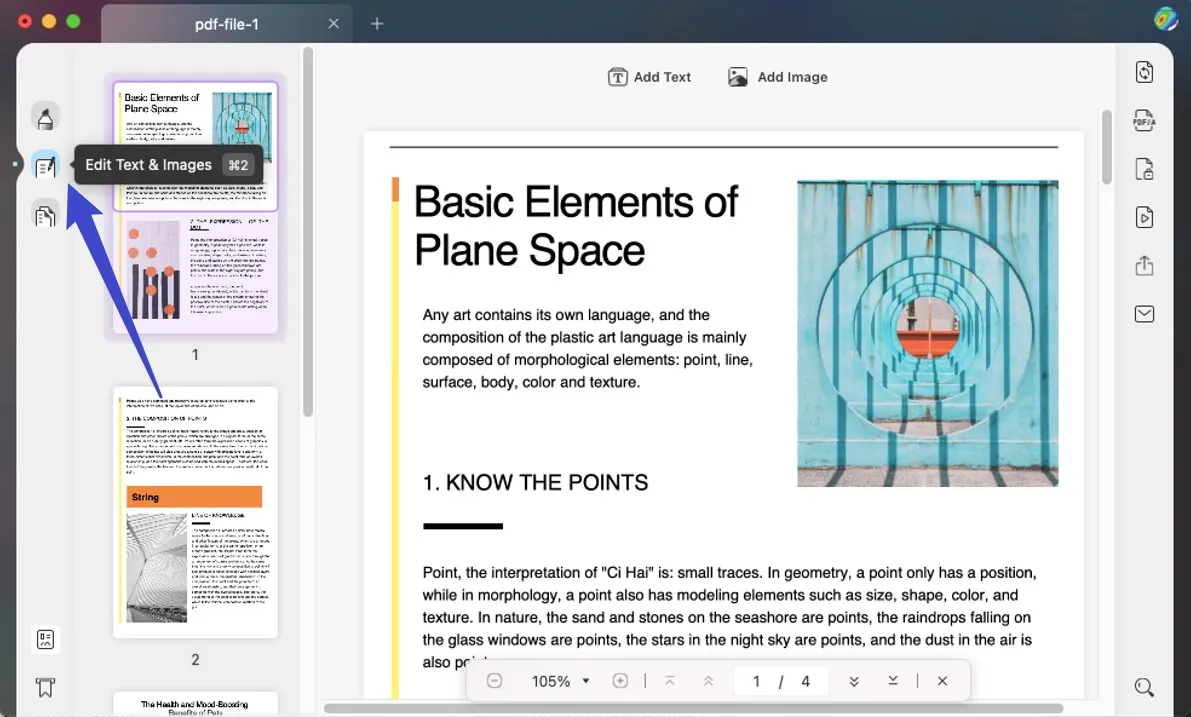Click the Convert PDF icon
This screenshot has height=717, width=1191.
(x=1144, y=72)
